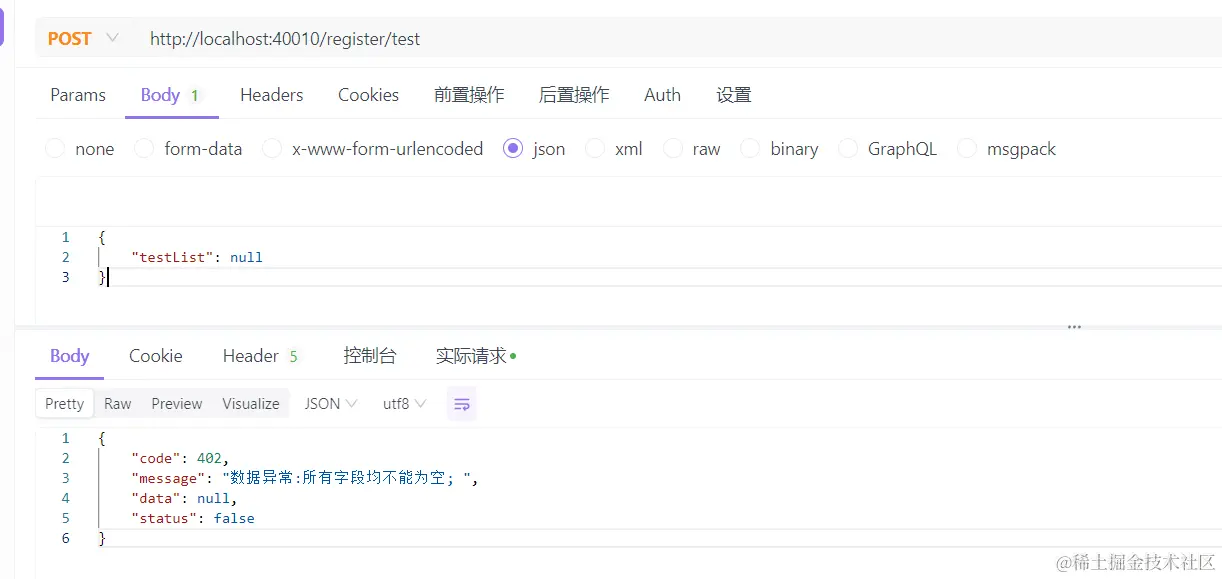Open the request Cookies tab
Viewport: 1222px width, 579px height.
(368, 95)
